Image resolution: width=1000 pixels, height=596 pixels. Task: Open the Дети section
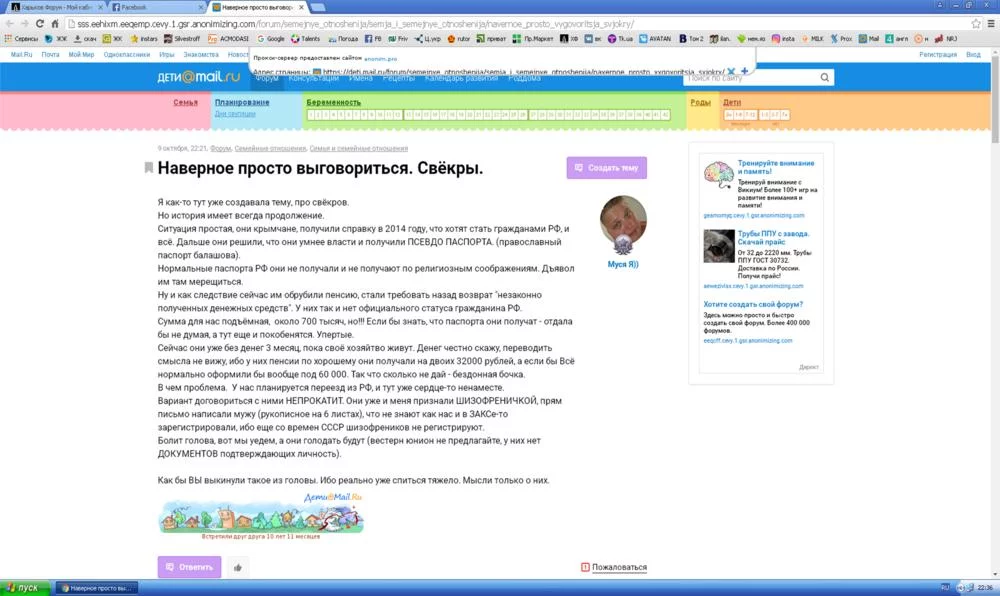pos(732,102)
